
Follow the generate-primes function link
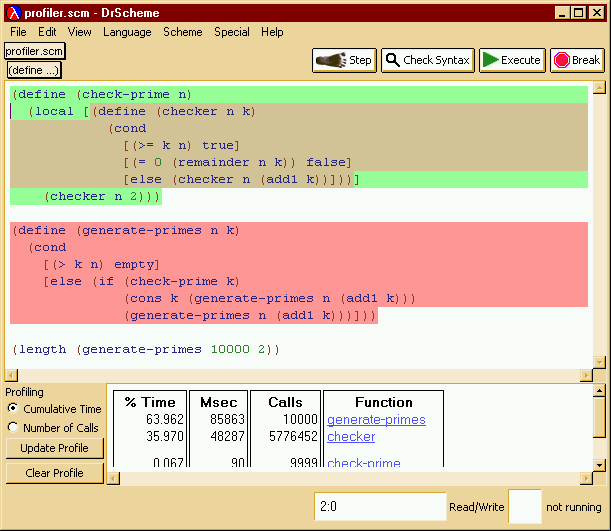pyautogui.click(x=376, y=420)
